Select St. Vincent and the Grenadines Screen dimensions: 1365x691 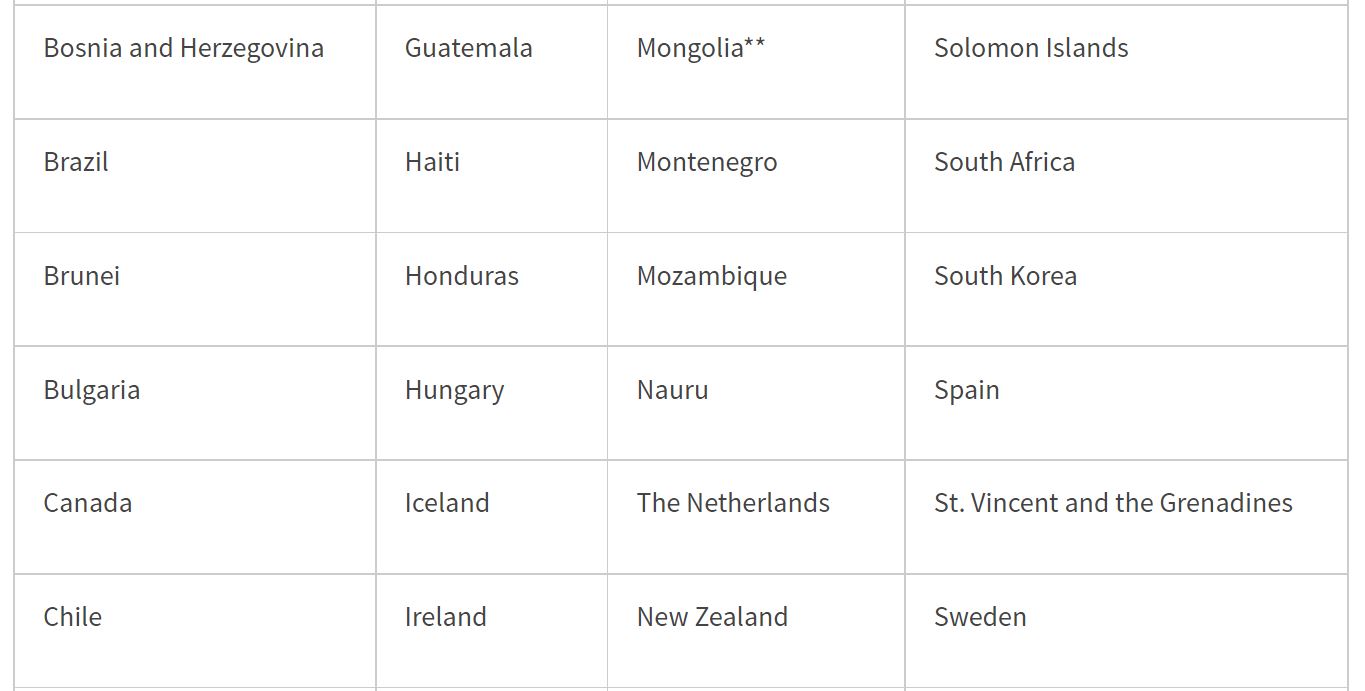coord(1113,503)
